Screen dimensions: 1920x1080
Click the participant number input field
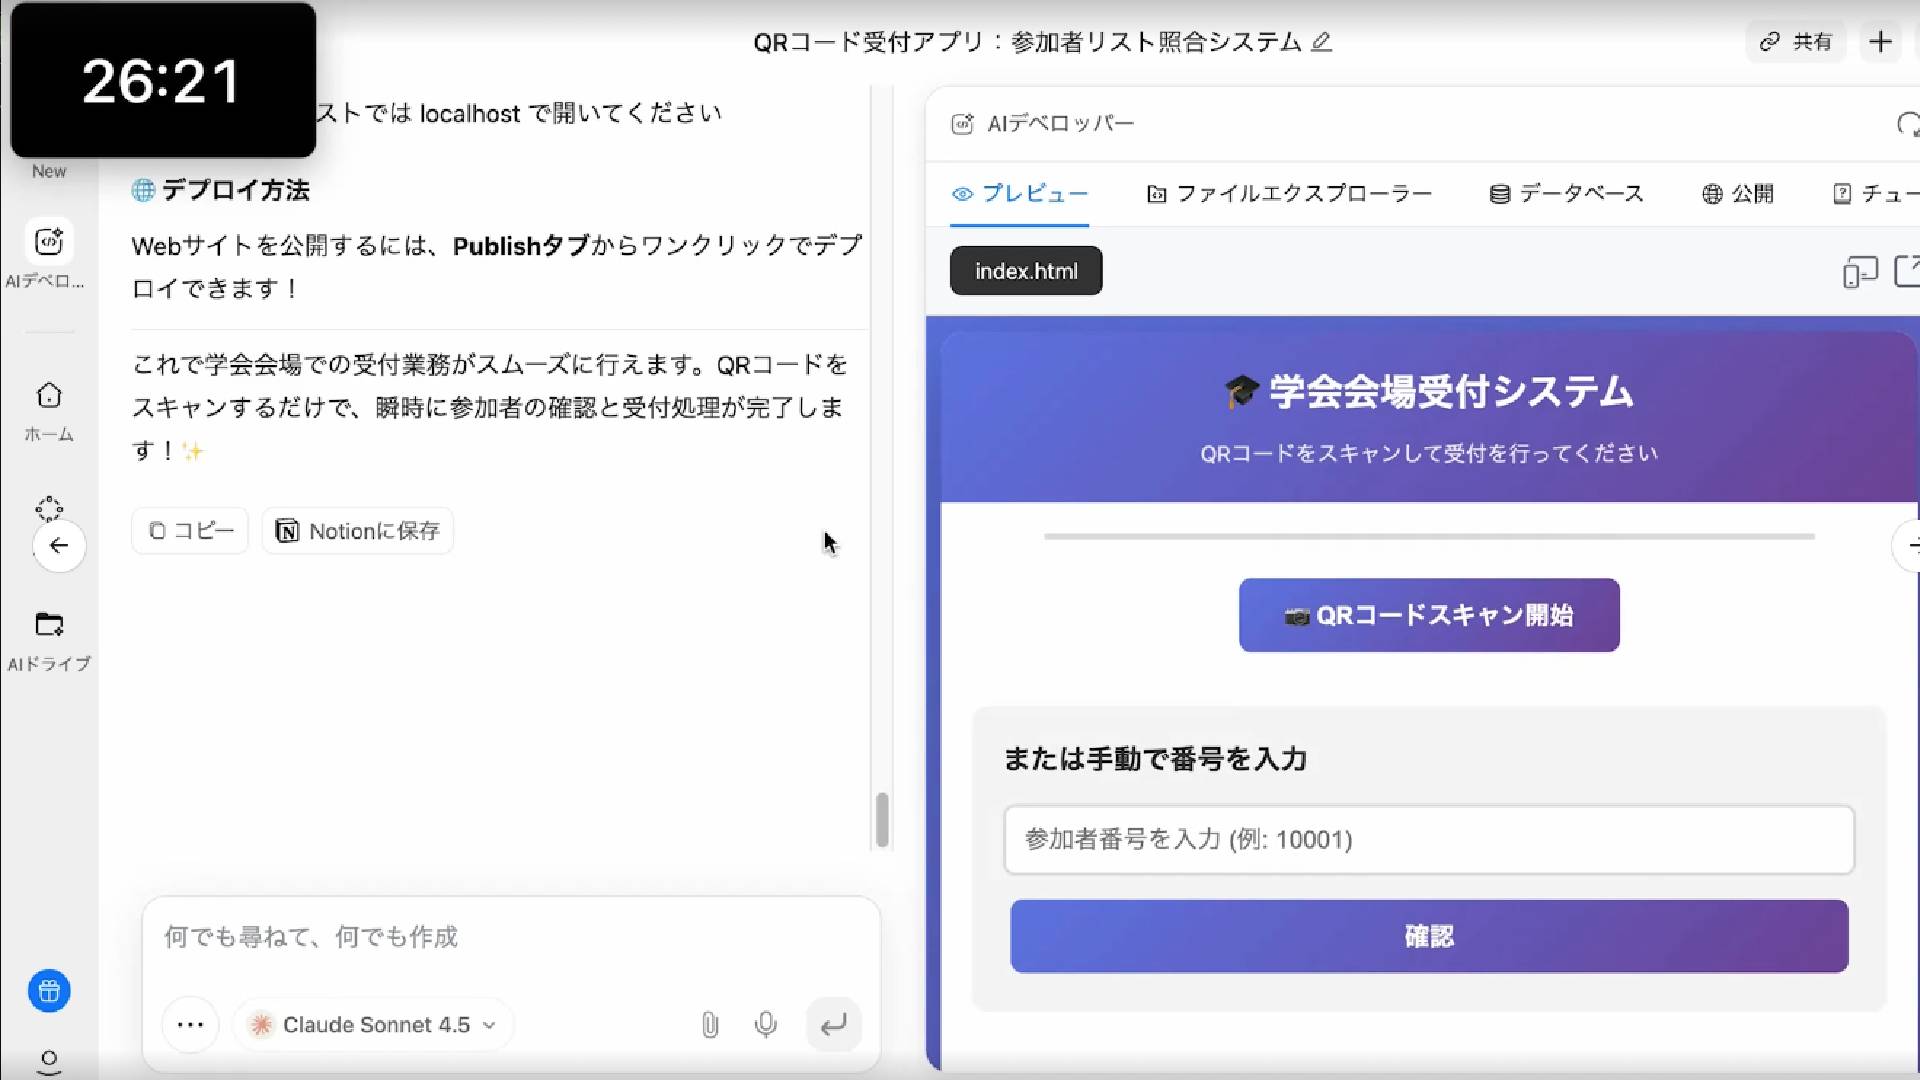[x=1428, y=840]
